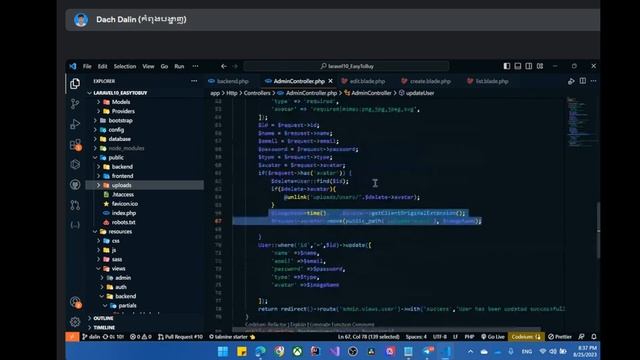This screenshot has width=640, height=360.
Task: Open Pull Requests view in activity bar
Action: coord(75,205)
